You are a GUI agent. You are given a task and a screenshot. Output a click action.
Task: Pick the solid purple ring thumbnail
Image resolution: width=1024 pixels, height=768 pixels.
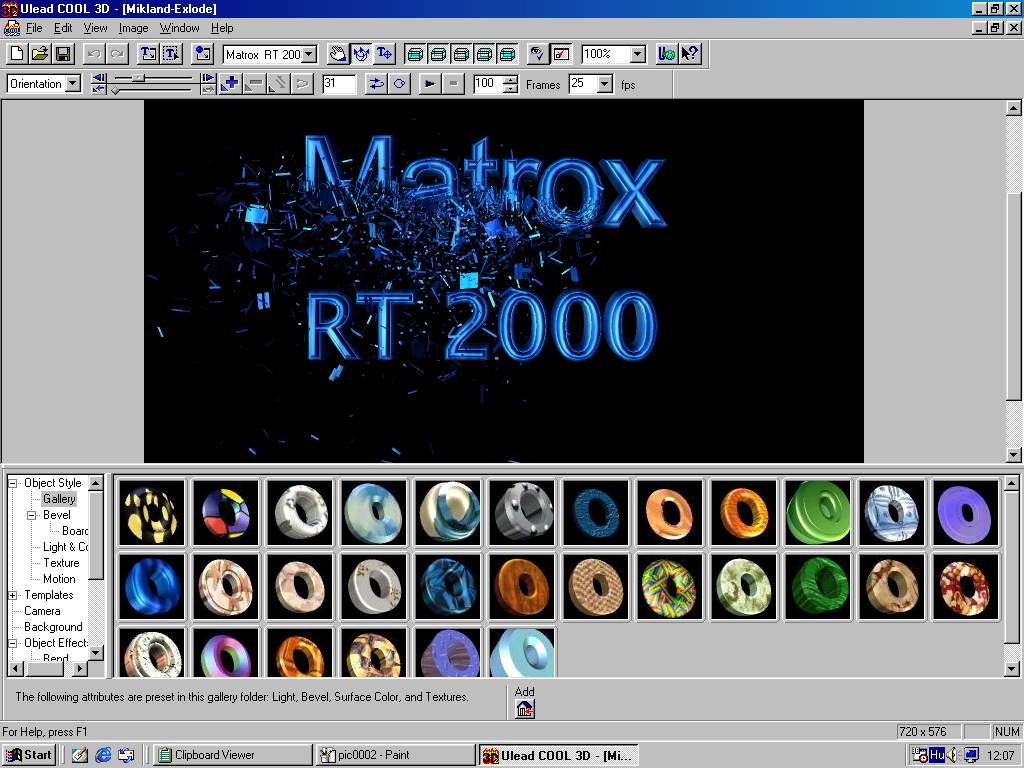965,513
